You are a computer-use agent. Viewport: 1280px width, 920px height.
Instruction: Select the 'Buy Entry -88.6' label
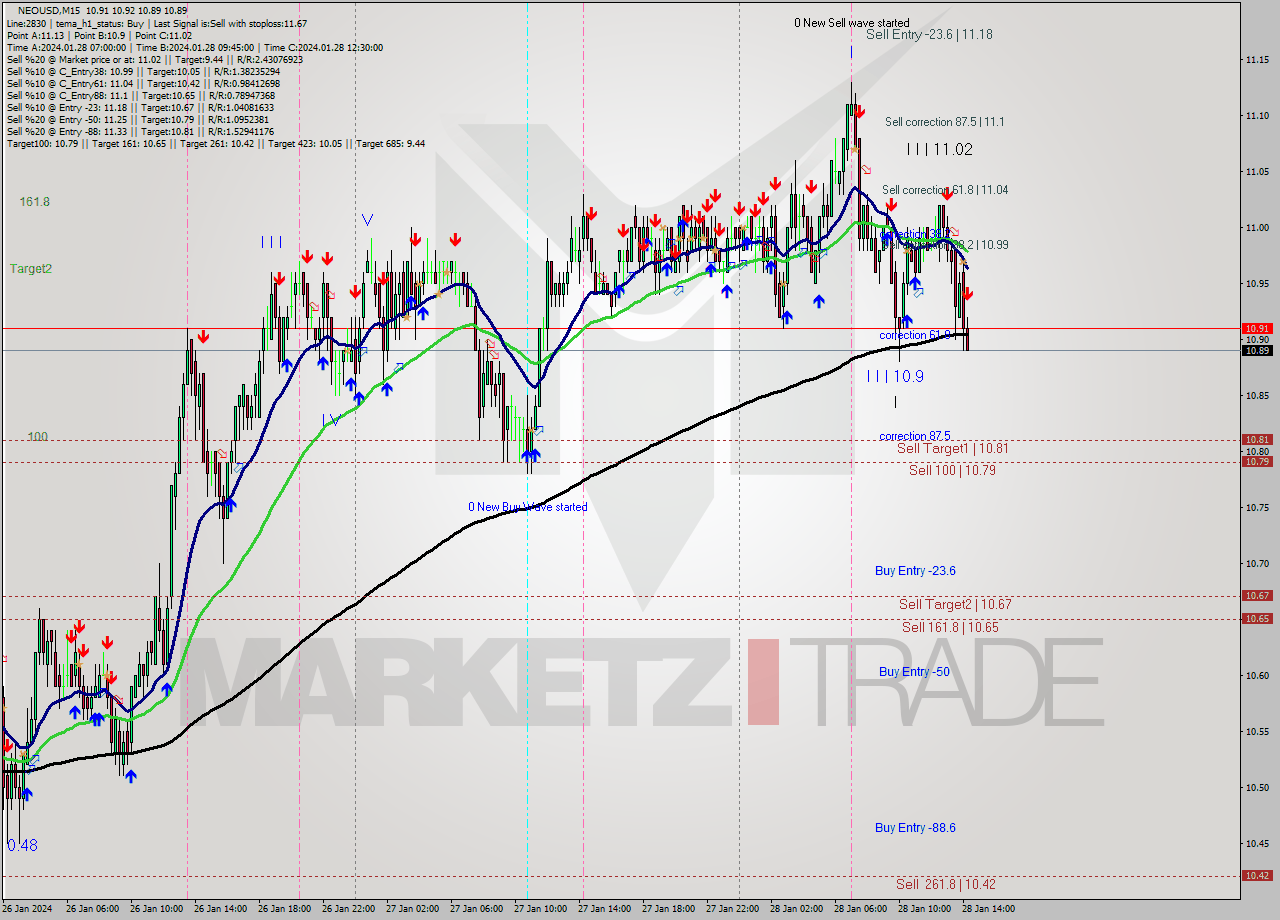coord(915,828)
